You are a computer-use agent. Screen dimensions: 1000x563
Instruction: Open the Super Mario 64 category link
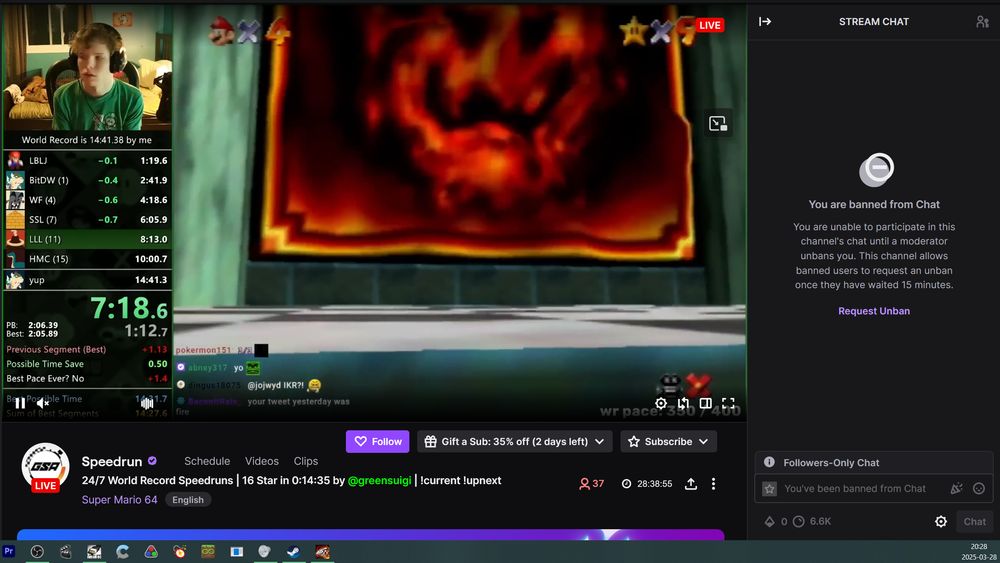[119, 500]
